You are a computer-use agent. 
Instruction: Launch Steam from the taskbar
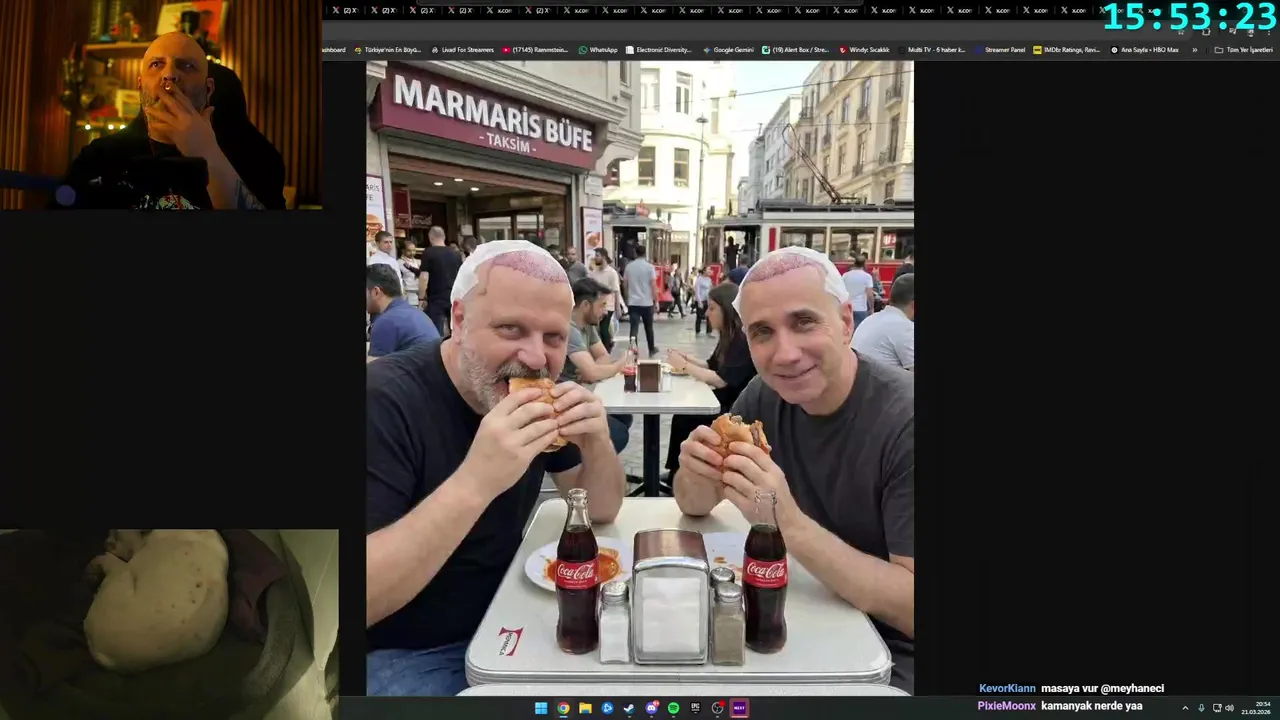(x=629, y=708)
